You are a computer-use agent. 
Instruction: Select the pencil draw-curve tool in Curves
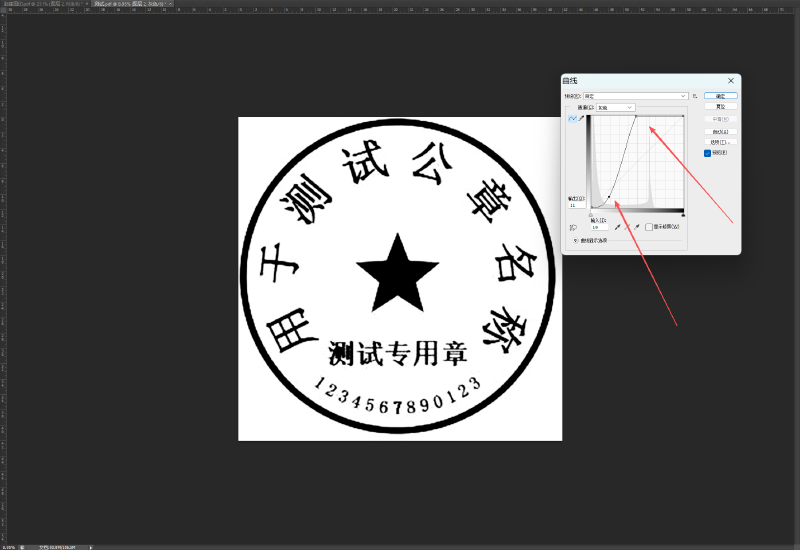[581, 118]
